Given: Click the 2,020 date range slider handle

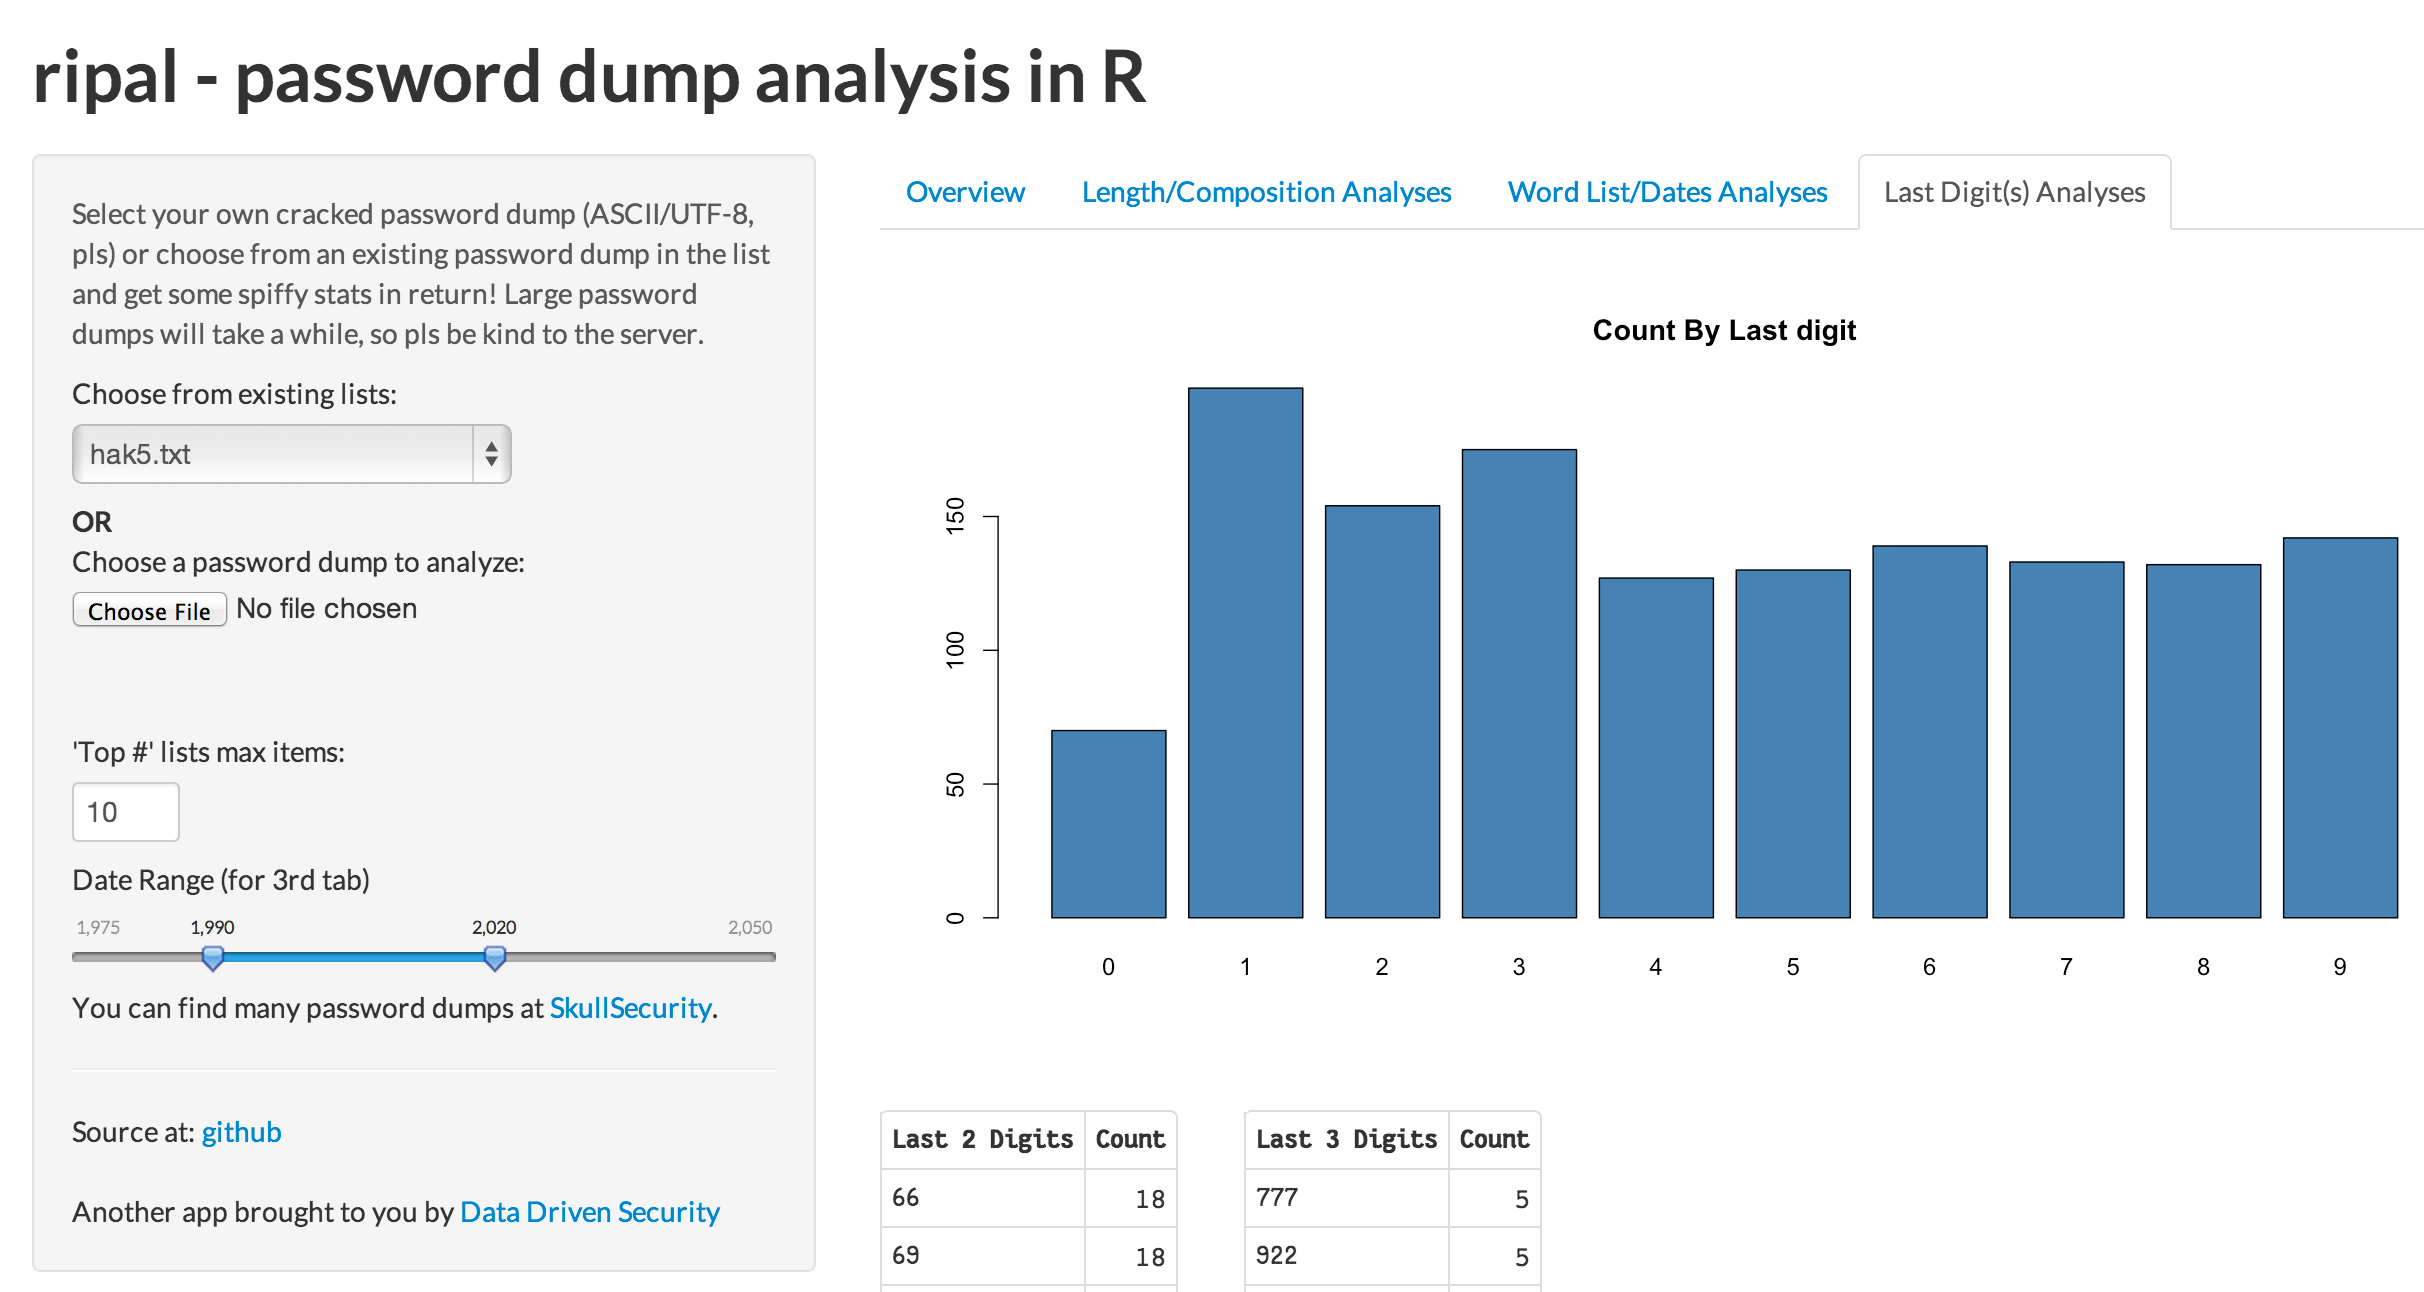Looking at the screenshot, I should click(x=494, y=958).
